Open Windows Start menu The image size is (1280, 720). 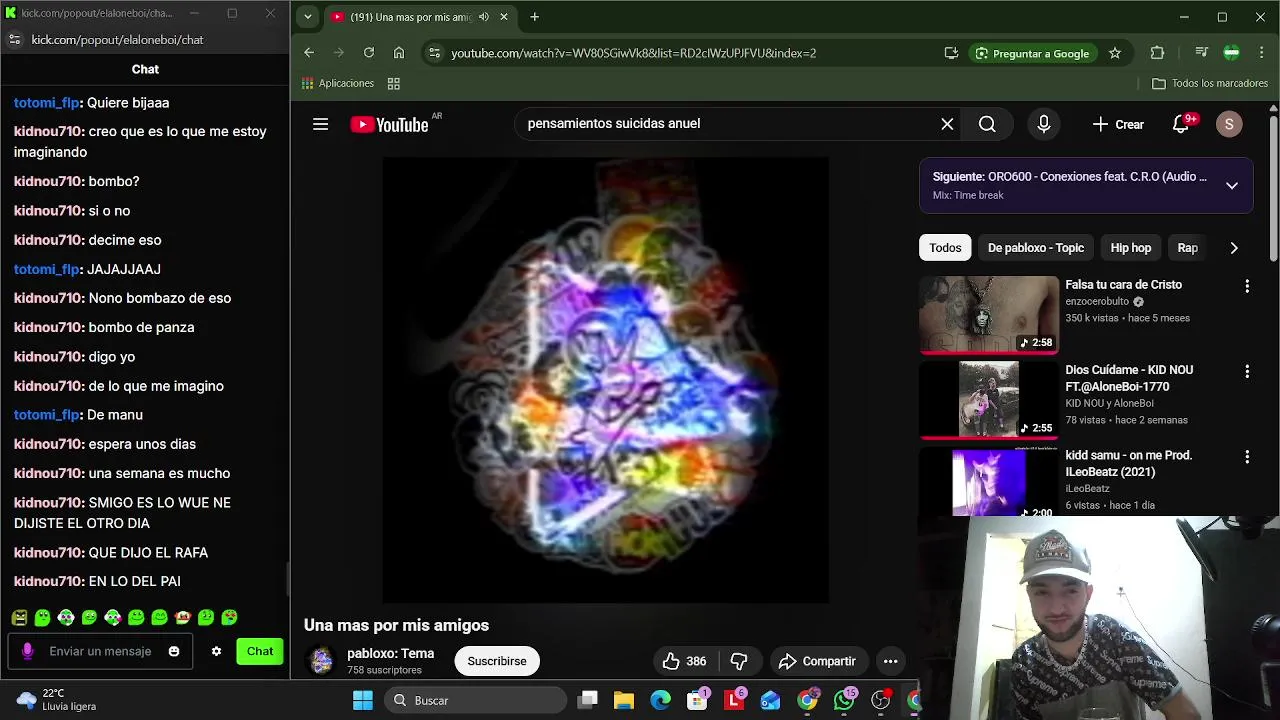(363, 700)
